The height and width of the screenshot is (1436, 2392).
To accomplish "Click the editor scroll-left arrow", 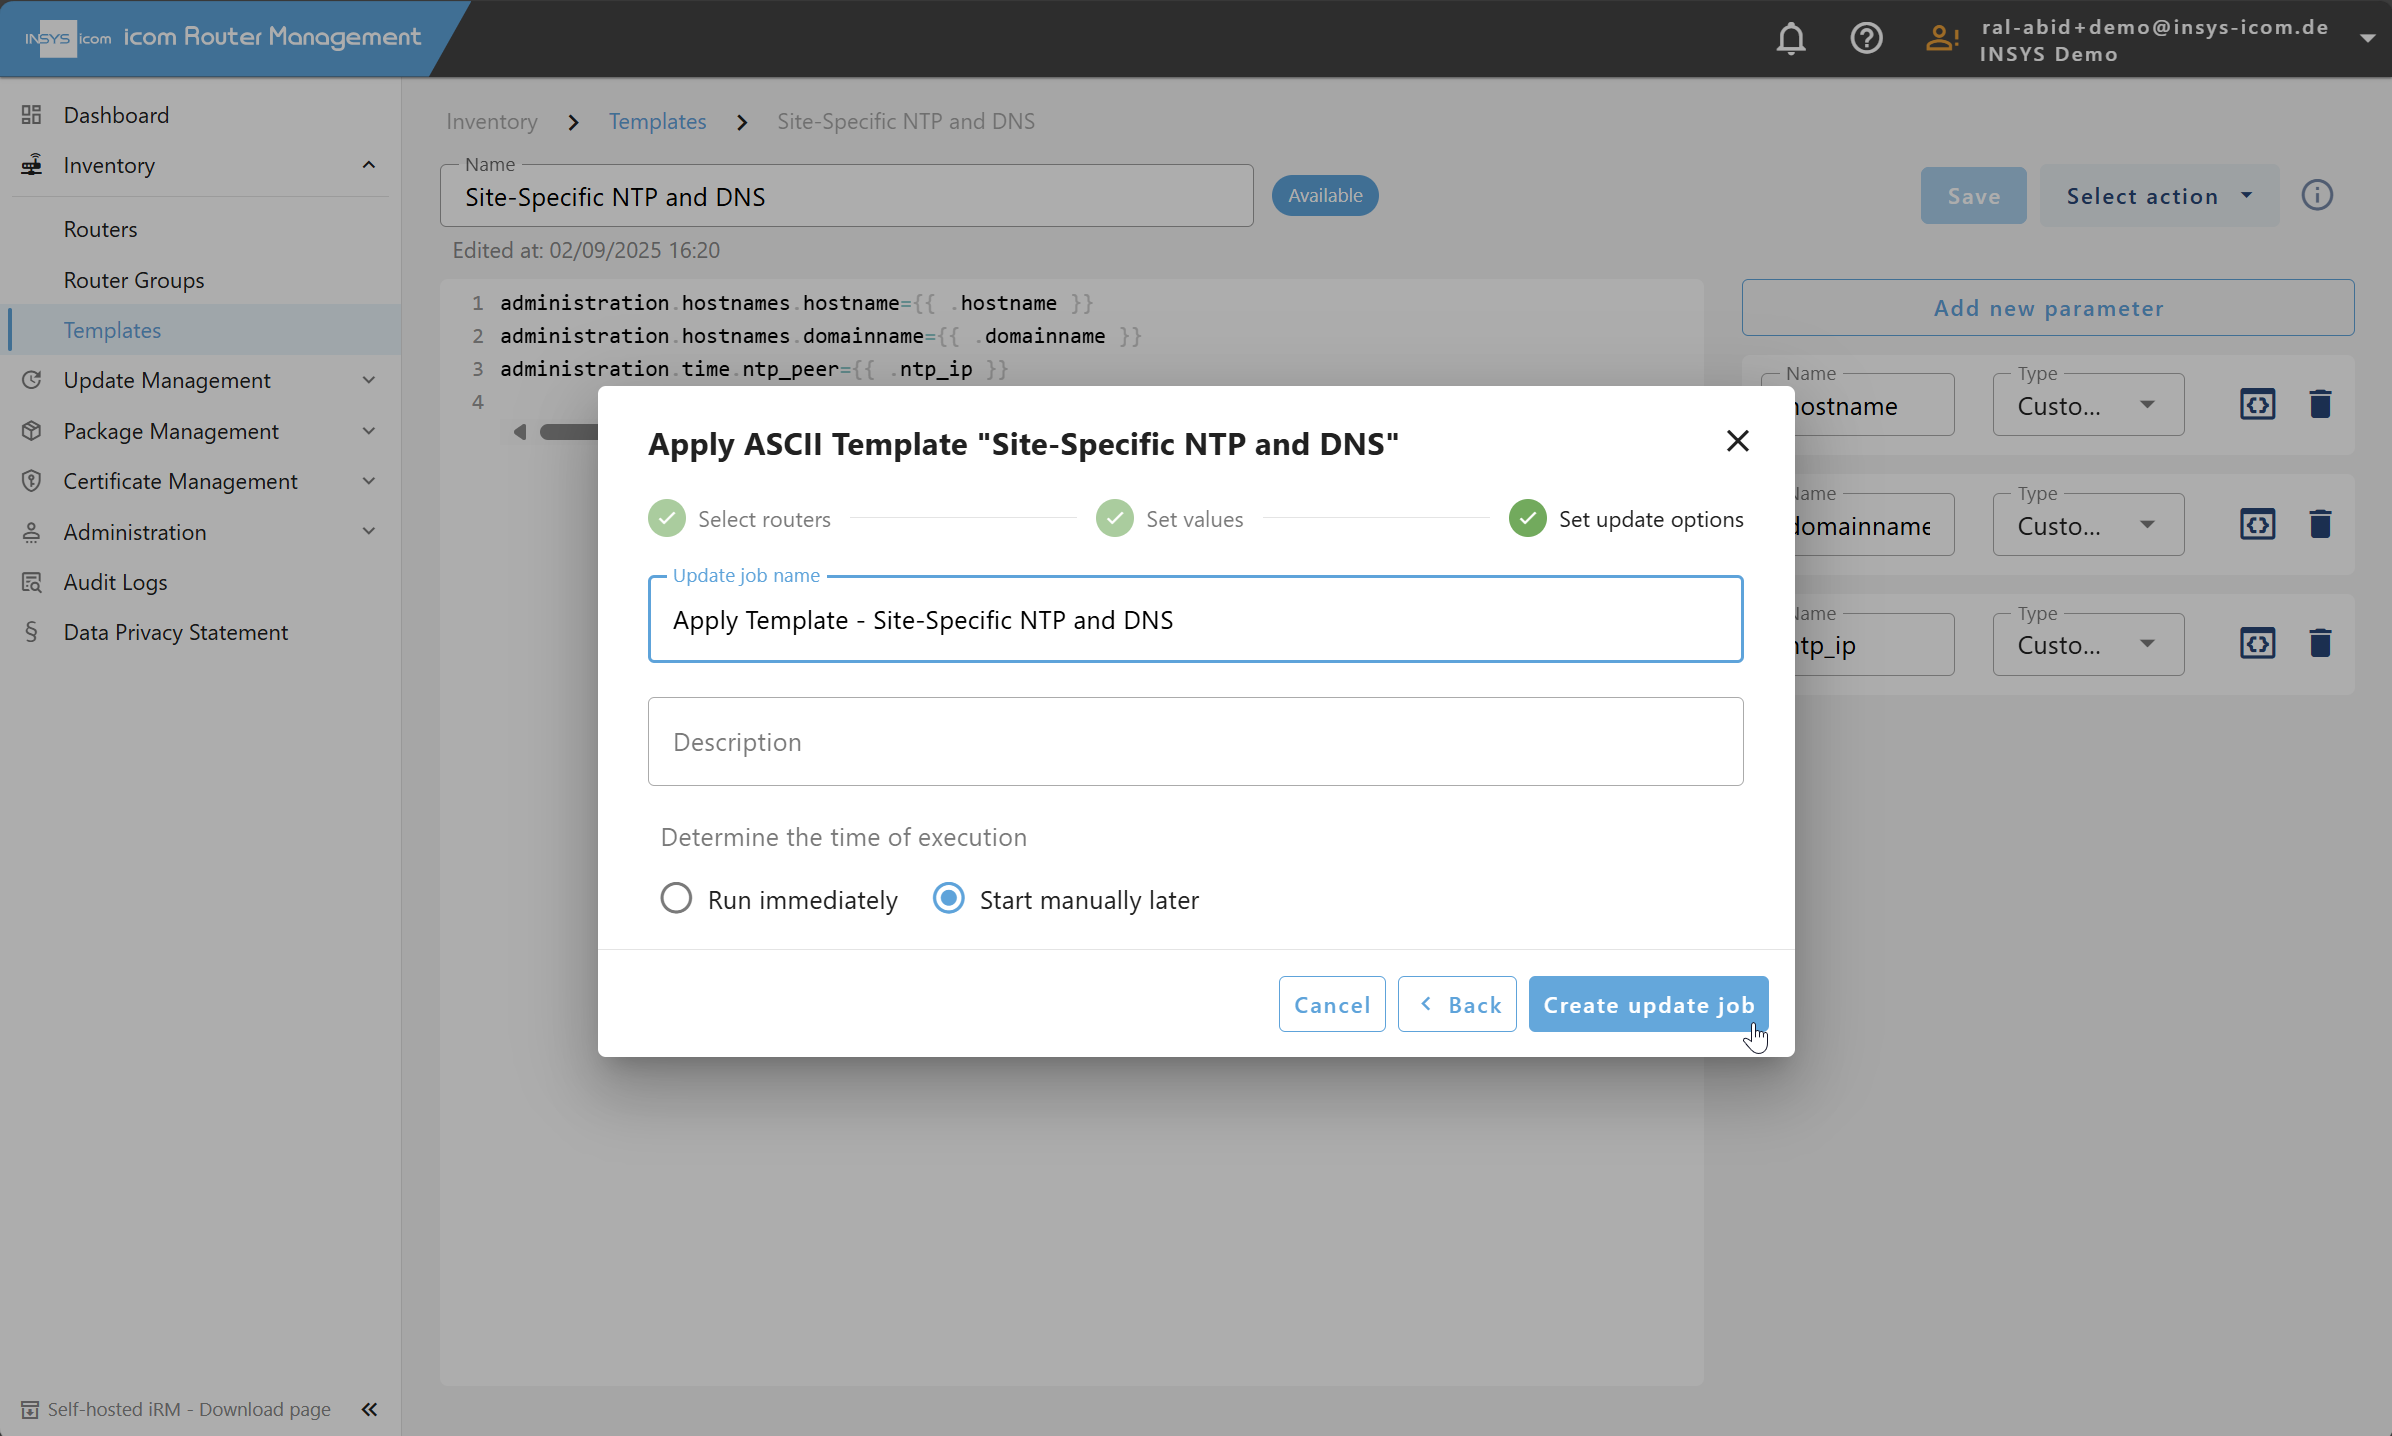I will click(520, 432).
